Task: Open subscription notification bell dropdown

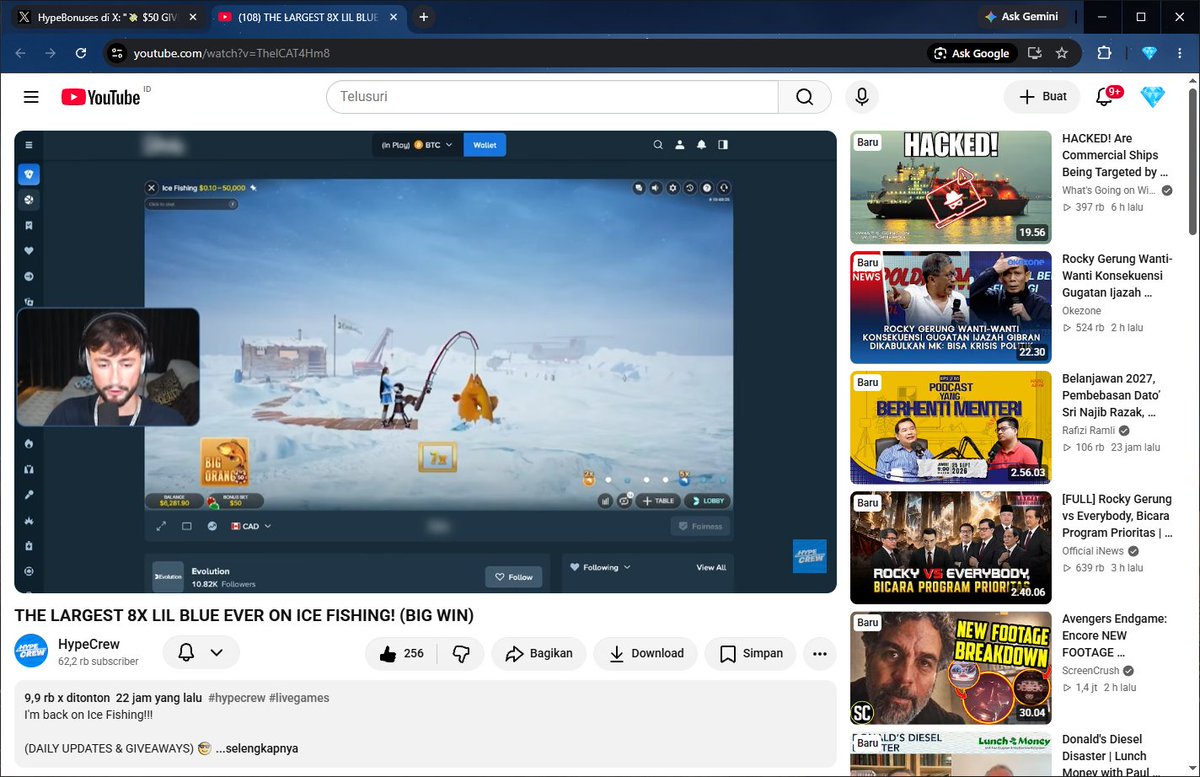Action: 201,652
